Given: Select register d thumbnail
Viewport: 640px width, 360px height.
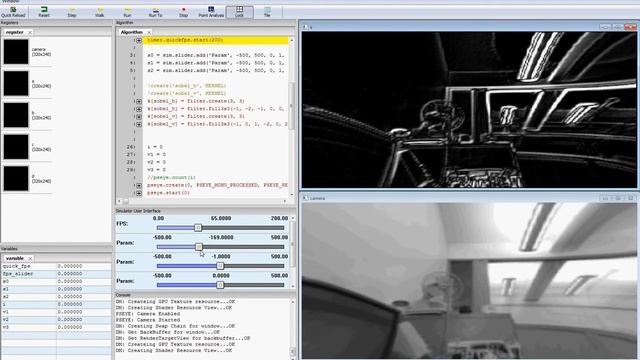Looking at the screenshot, I should tap(16, 178).
